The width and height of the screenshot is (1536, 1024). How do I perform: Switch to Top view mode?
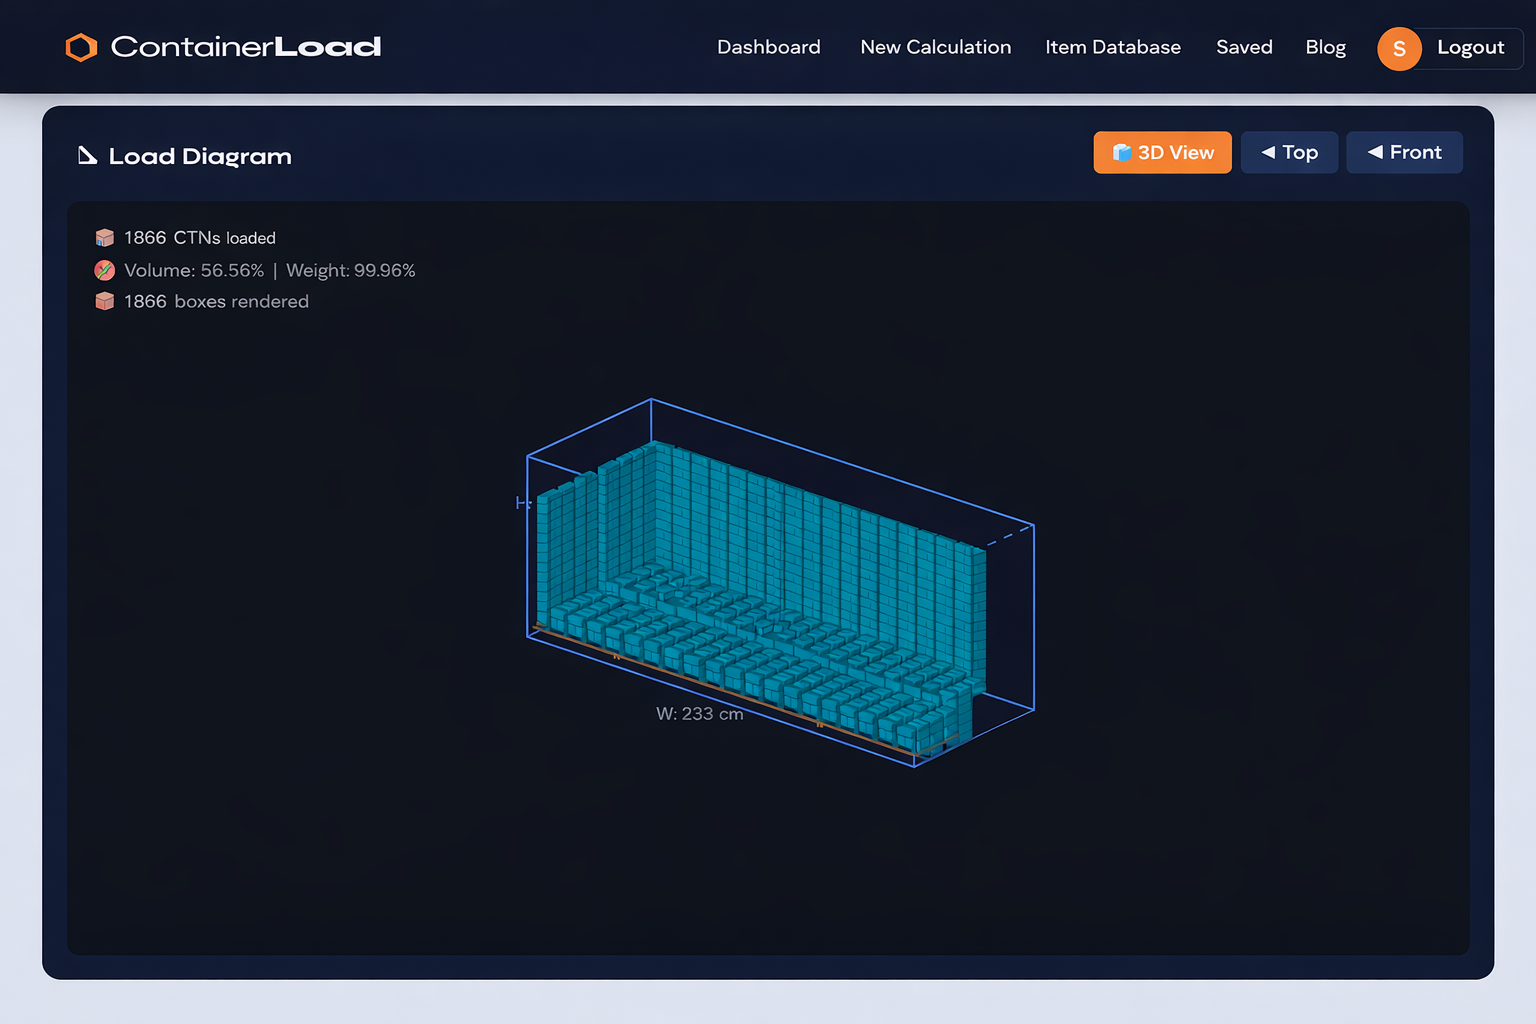(1289, 152)
